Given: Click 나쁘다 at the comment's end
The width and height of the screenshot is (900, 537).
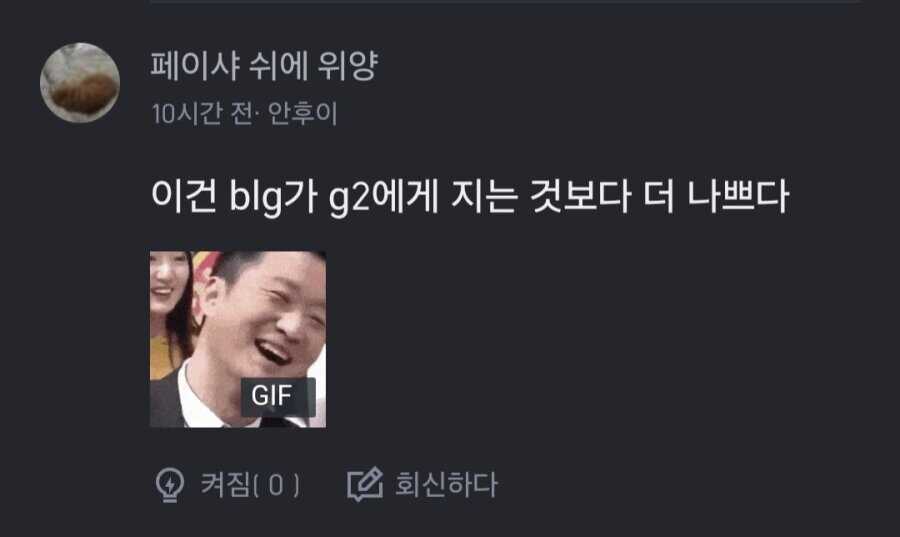Looking at the screenshot, I should click(x=738, y=197).
